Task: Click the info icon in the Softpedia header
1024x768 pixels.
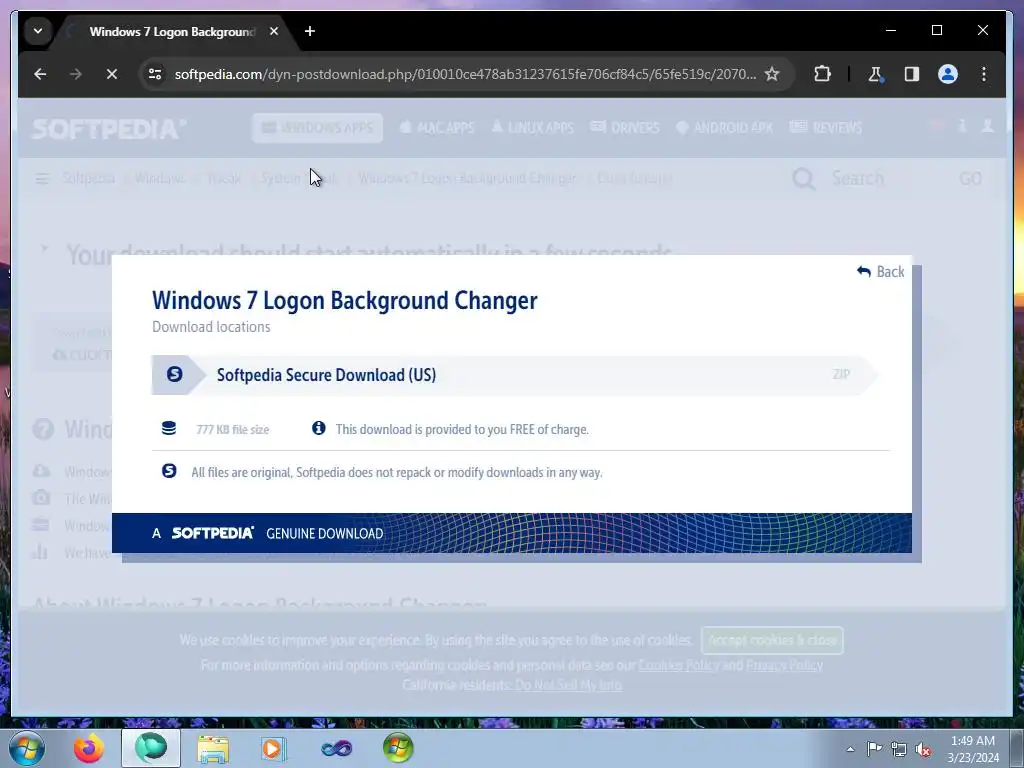Action: pos(962,126)
